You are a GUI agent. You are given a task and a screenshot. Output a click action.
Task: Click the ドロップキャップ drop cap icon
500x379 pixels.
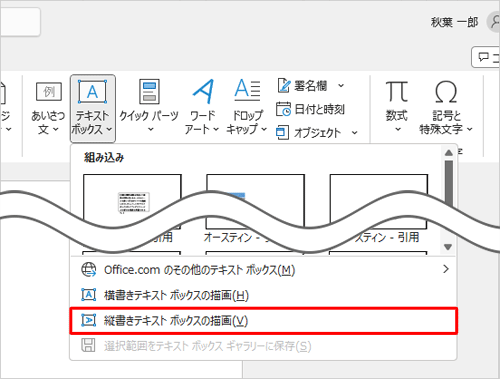[247, 90]
